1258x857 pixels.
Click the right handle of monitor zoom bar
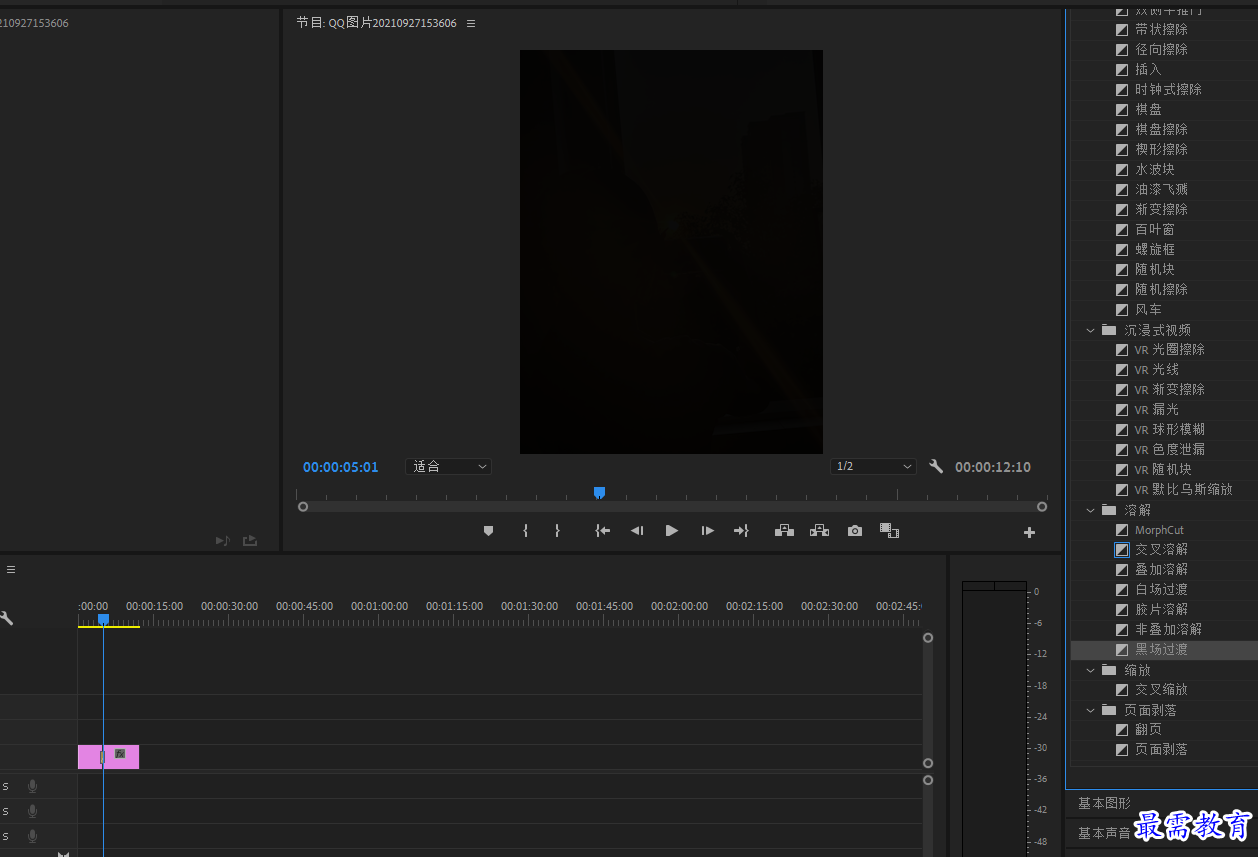pos(1042,507)
